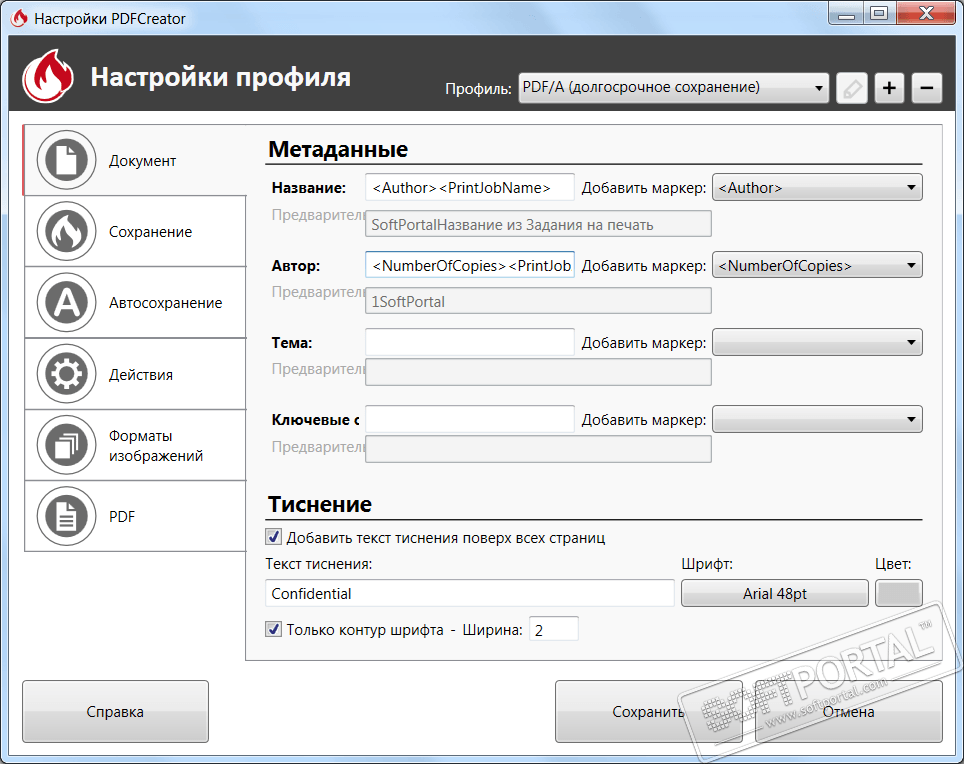Click the Отмена button
The image size is (964, 764).
[848, 711]
